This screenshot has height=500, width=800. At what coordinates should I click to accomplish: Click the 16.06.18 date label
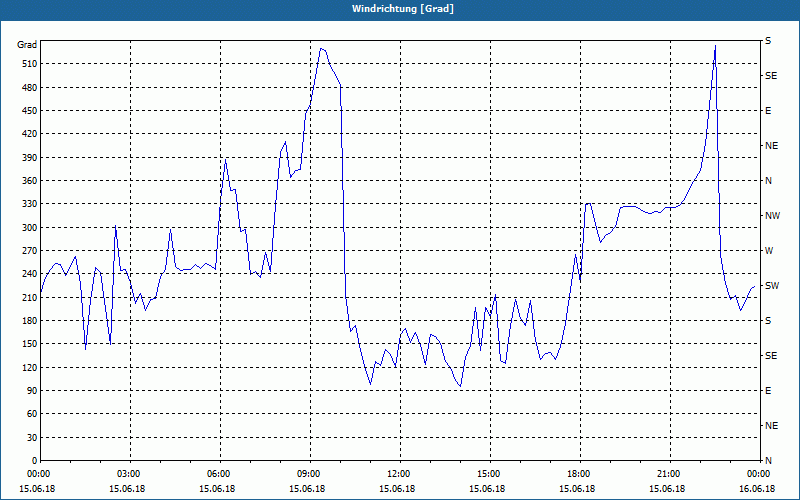757,489
